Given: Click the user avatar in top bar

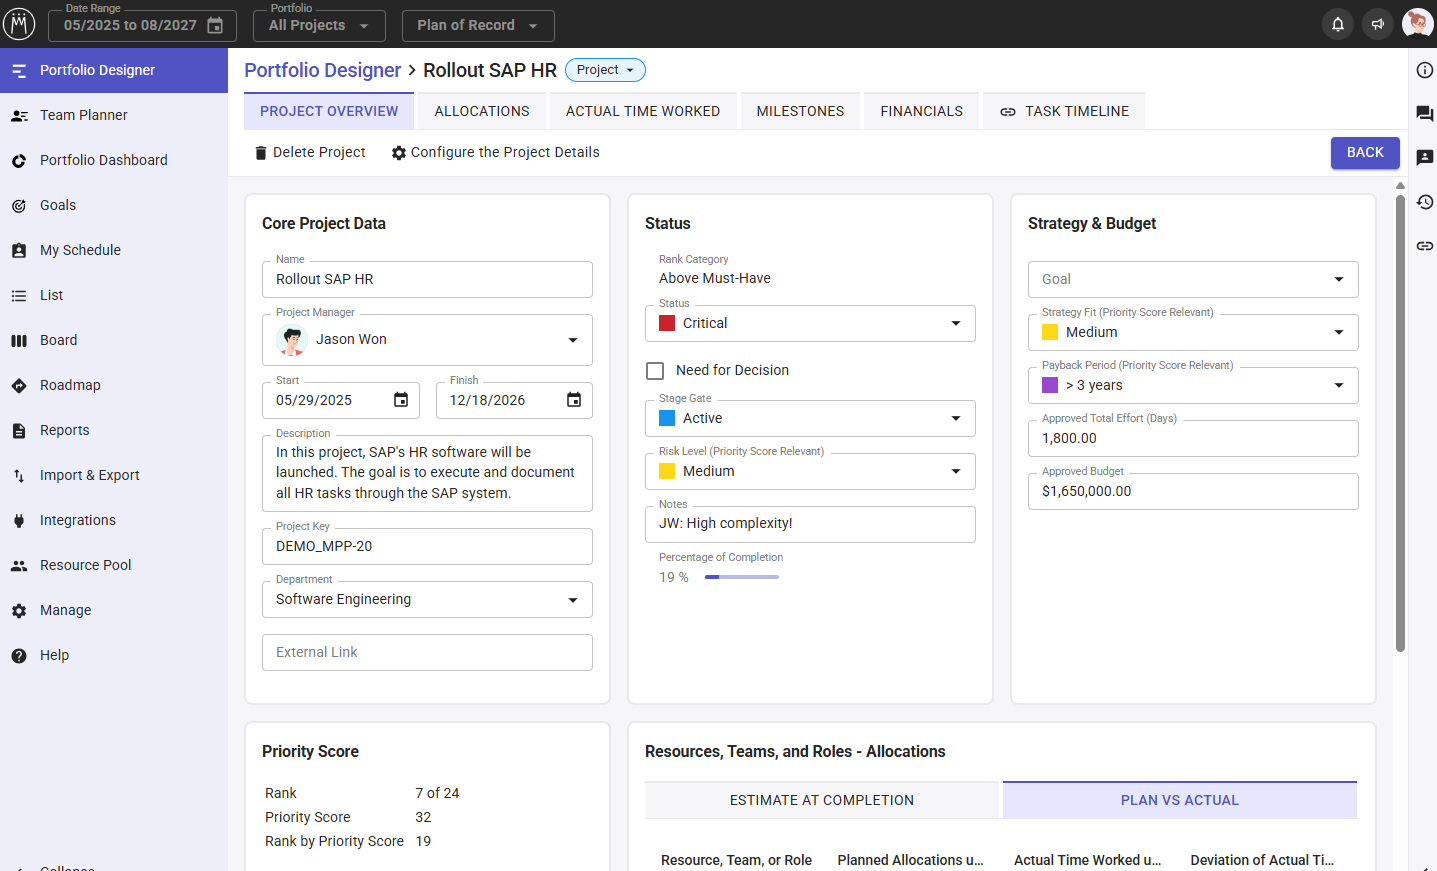Looking at the screenshot, I should [1416, 24].
